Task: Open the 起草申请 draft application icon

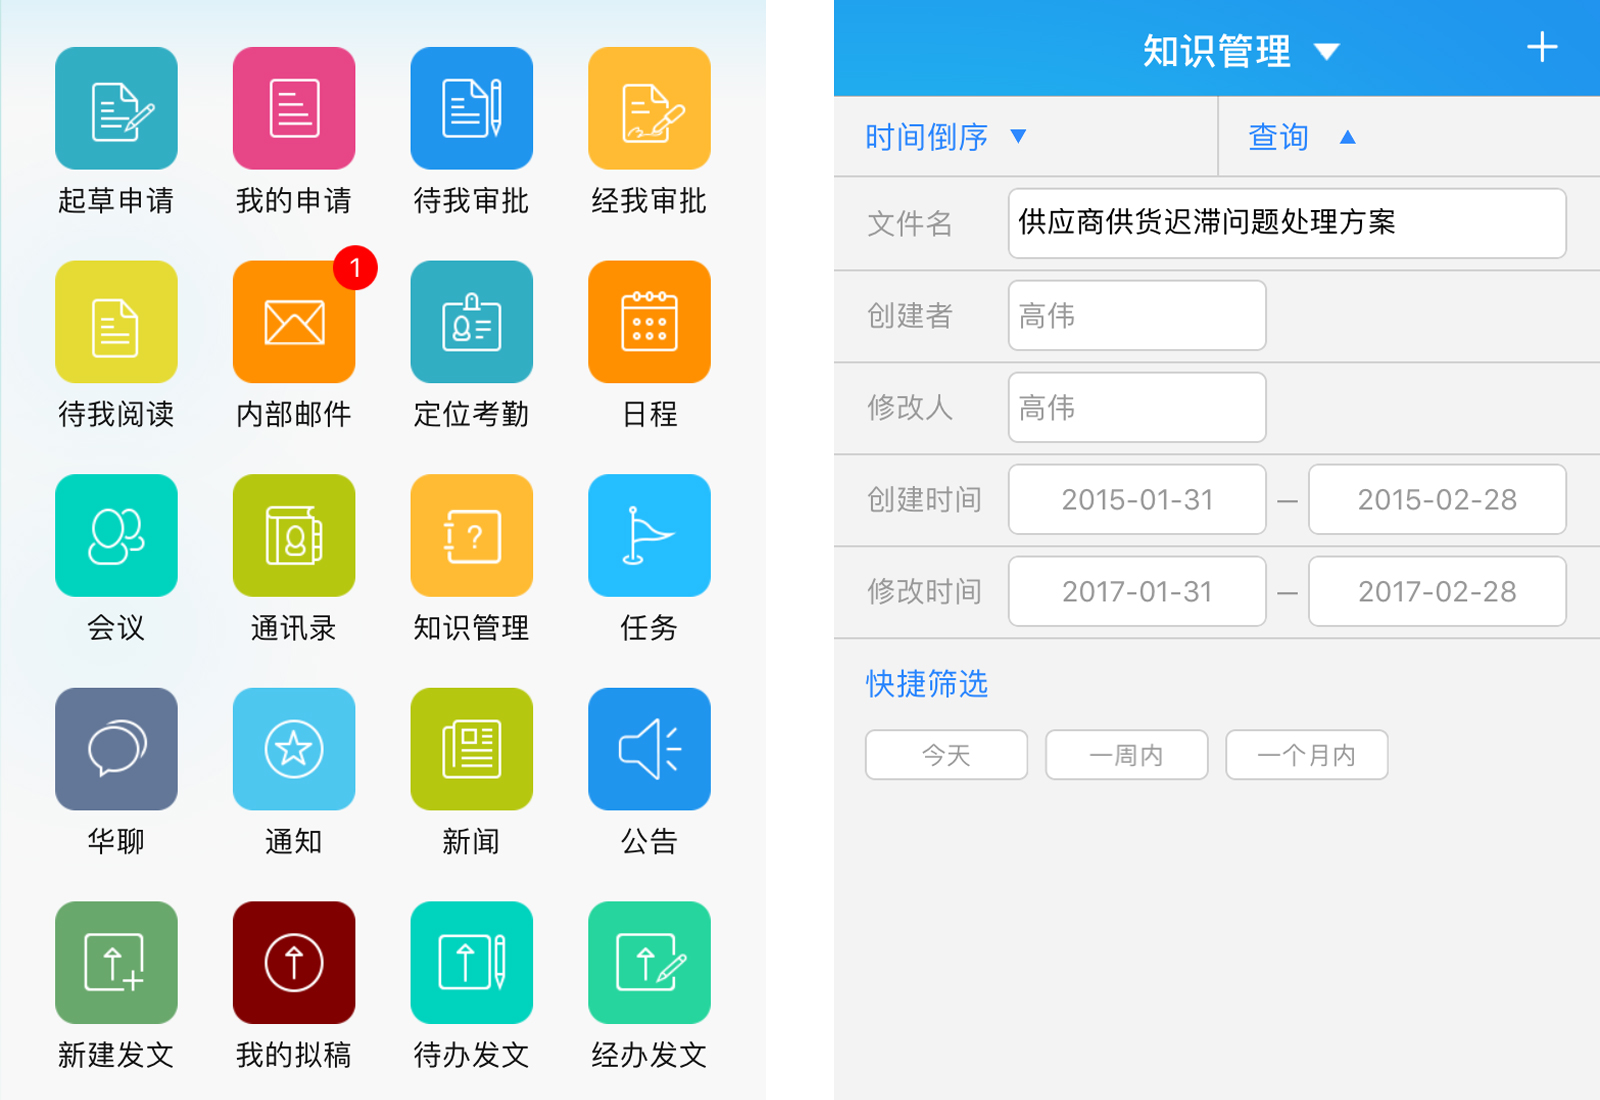Action: pos(116,109)
